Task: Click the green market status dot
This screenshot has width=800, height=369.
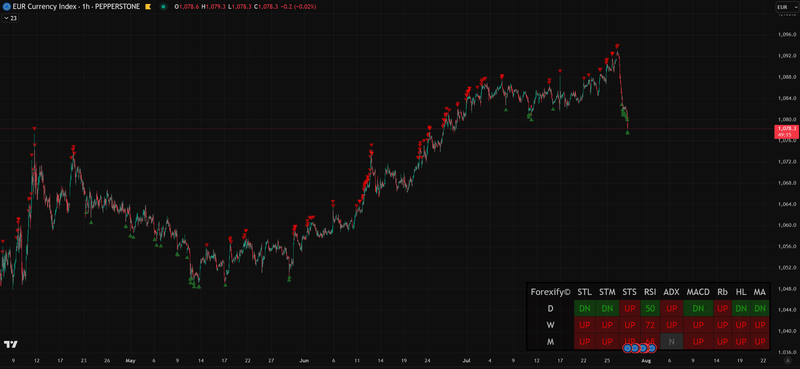Action: (x=163, y=7)
